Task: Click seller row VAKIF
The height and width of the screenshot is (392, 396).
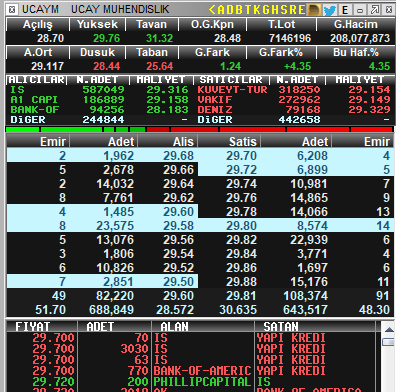Action: coord(294,100)
